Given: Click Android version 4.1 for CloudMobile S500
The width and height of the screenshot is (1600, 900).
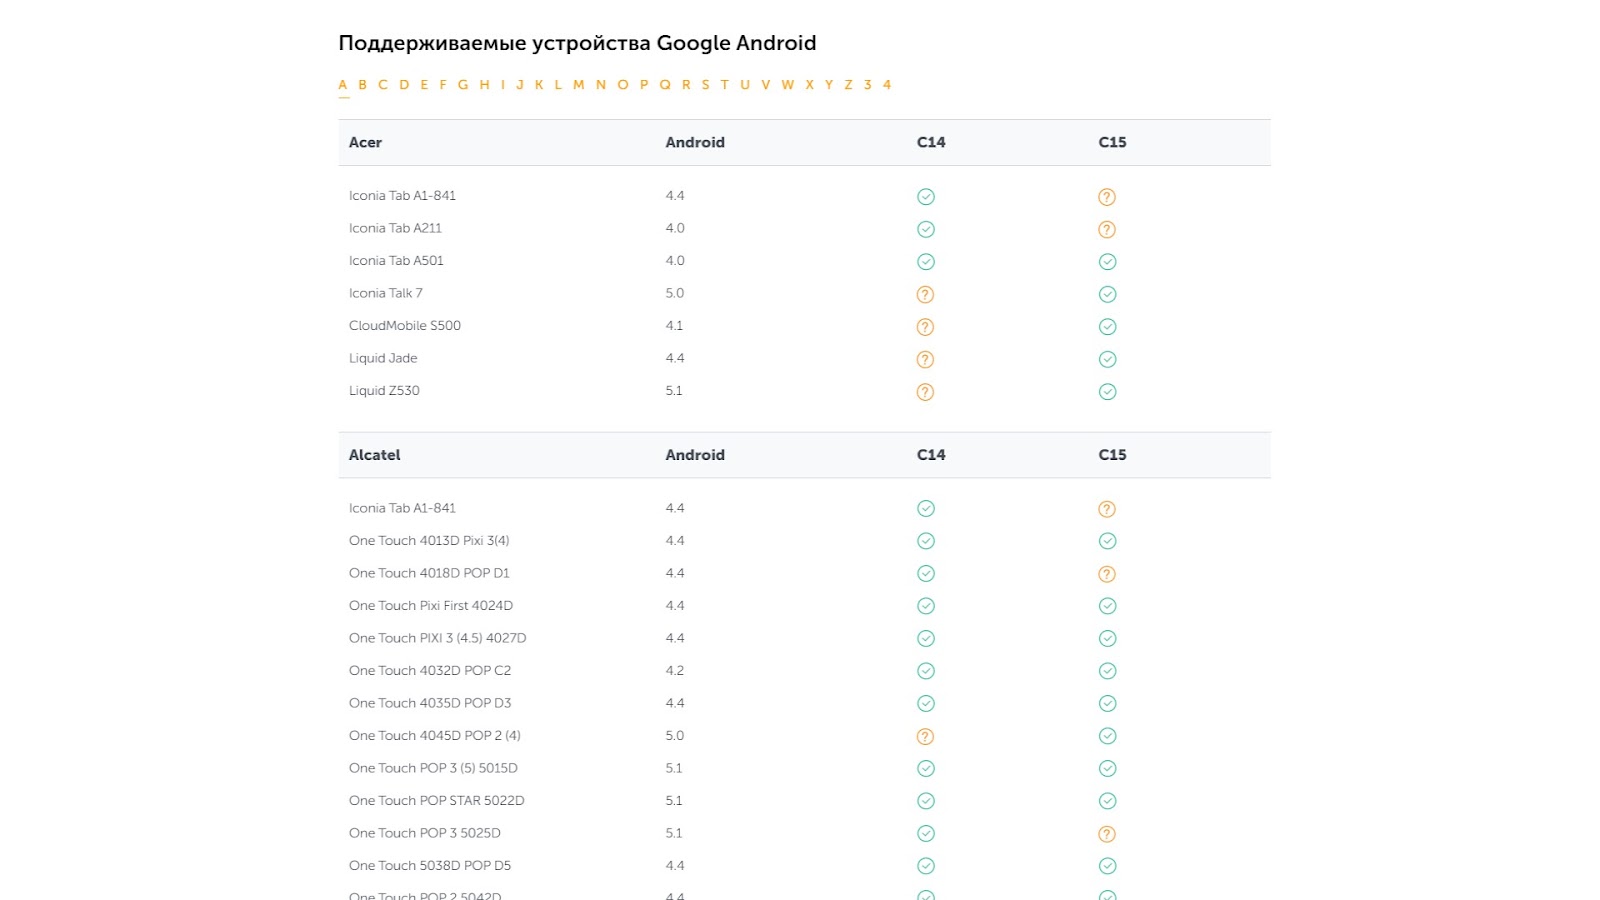Looking at the screenshot, I should (675, 326).
